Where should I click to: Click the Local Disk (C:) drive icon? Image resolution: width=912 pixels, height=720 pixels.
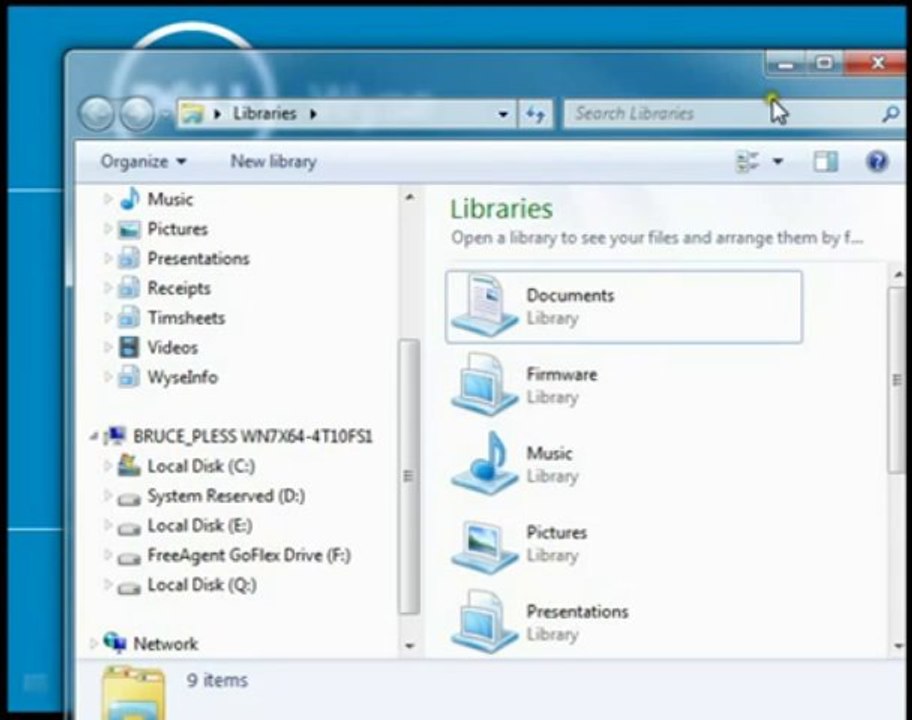coord(129,466)
